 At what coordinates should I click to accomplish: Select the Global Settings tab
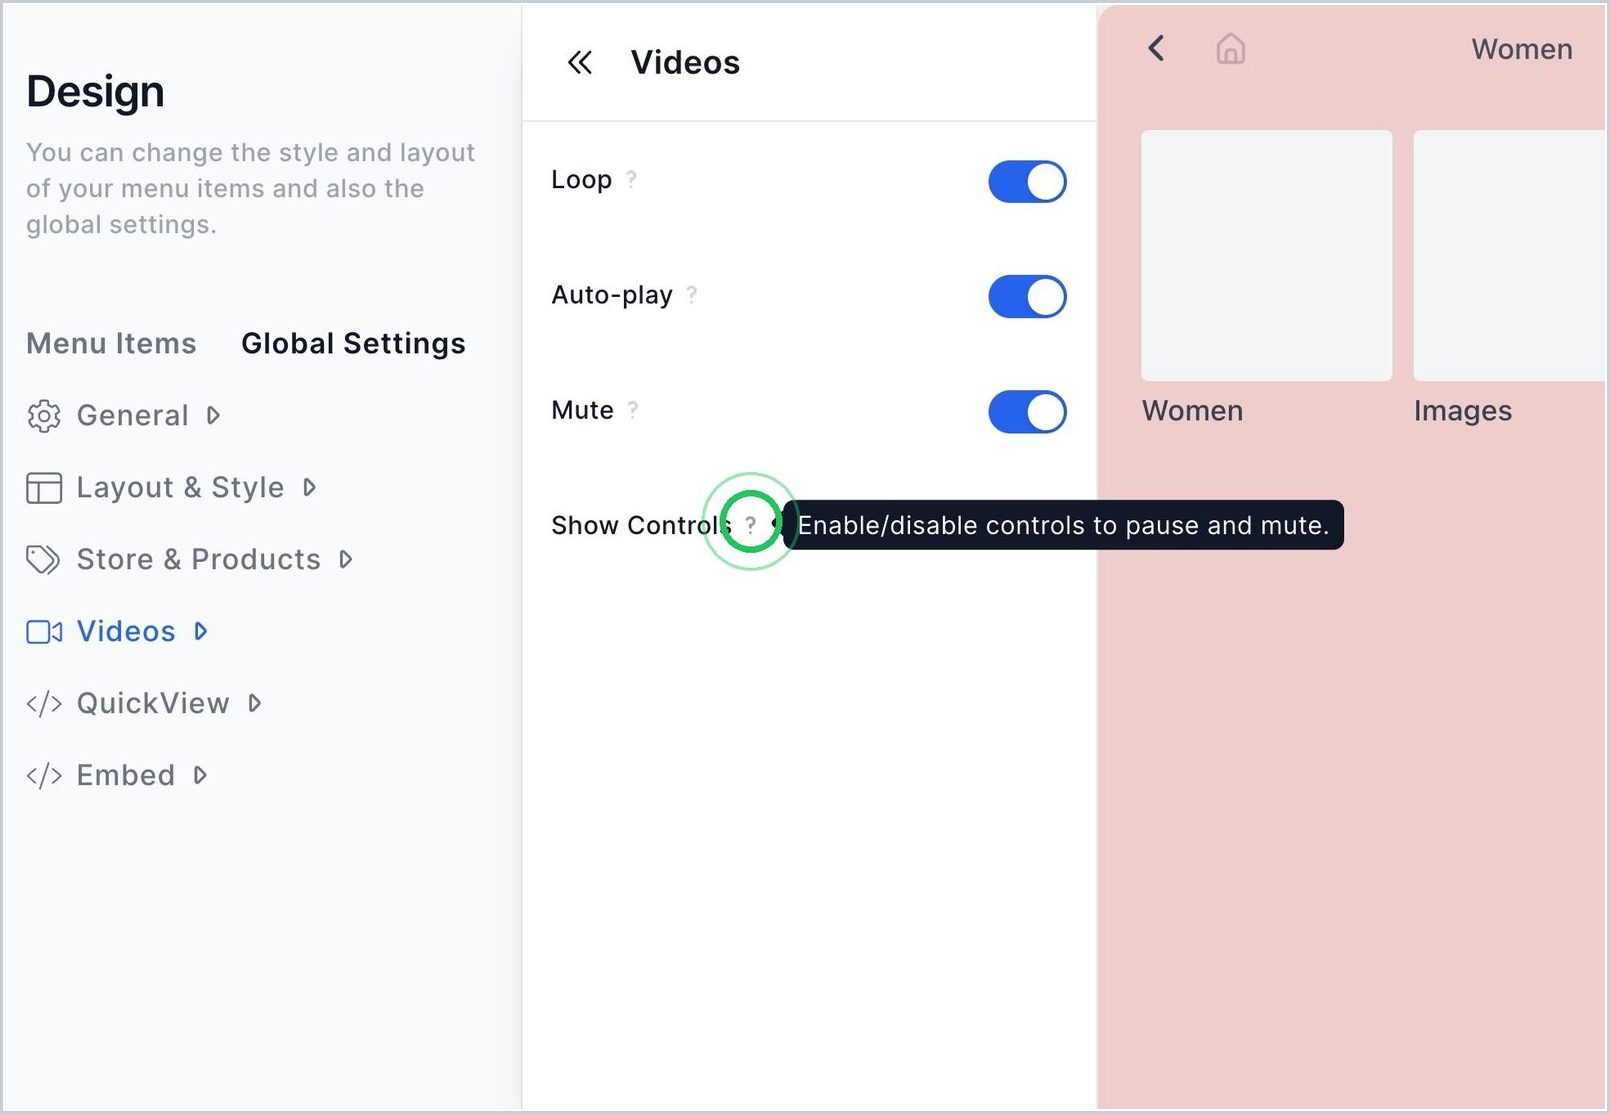coord(353,343)
